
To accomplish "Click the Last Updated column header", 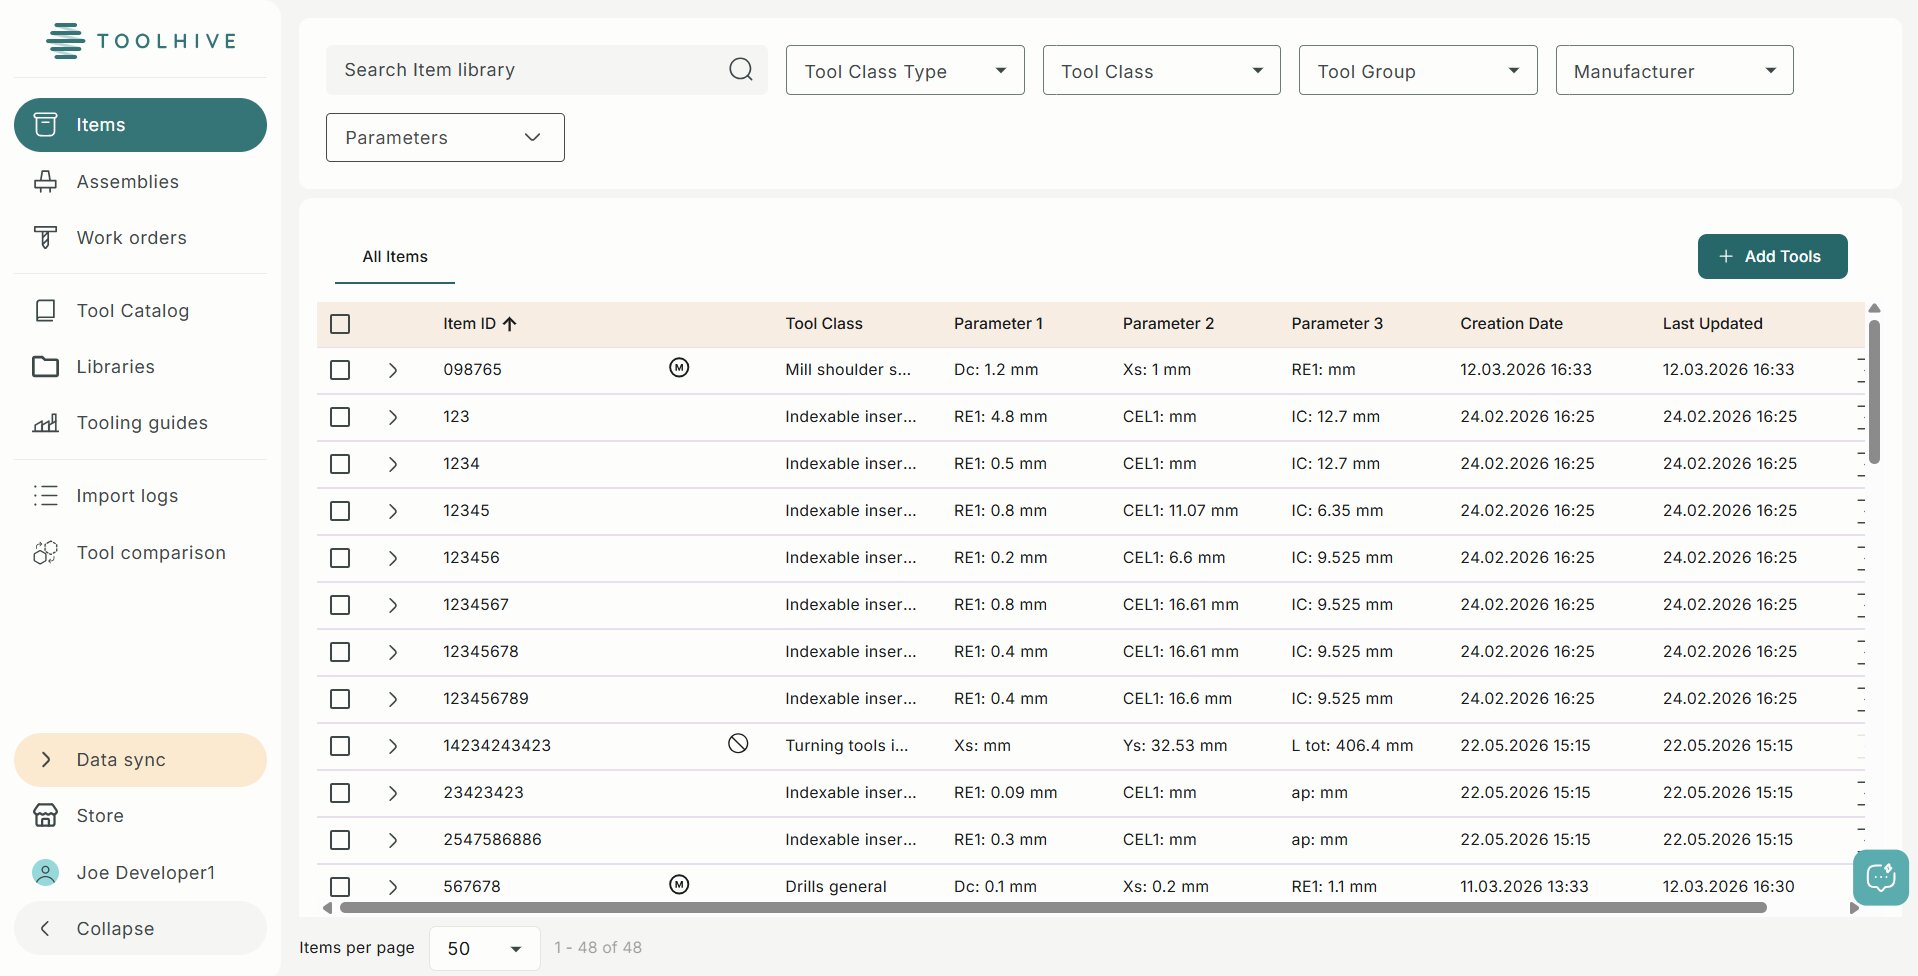I will click(x=1712, y=324).
